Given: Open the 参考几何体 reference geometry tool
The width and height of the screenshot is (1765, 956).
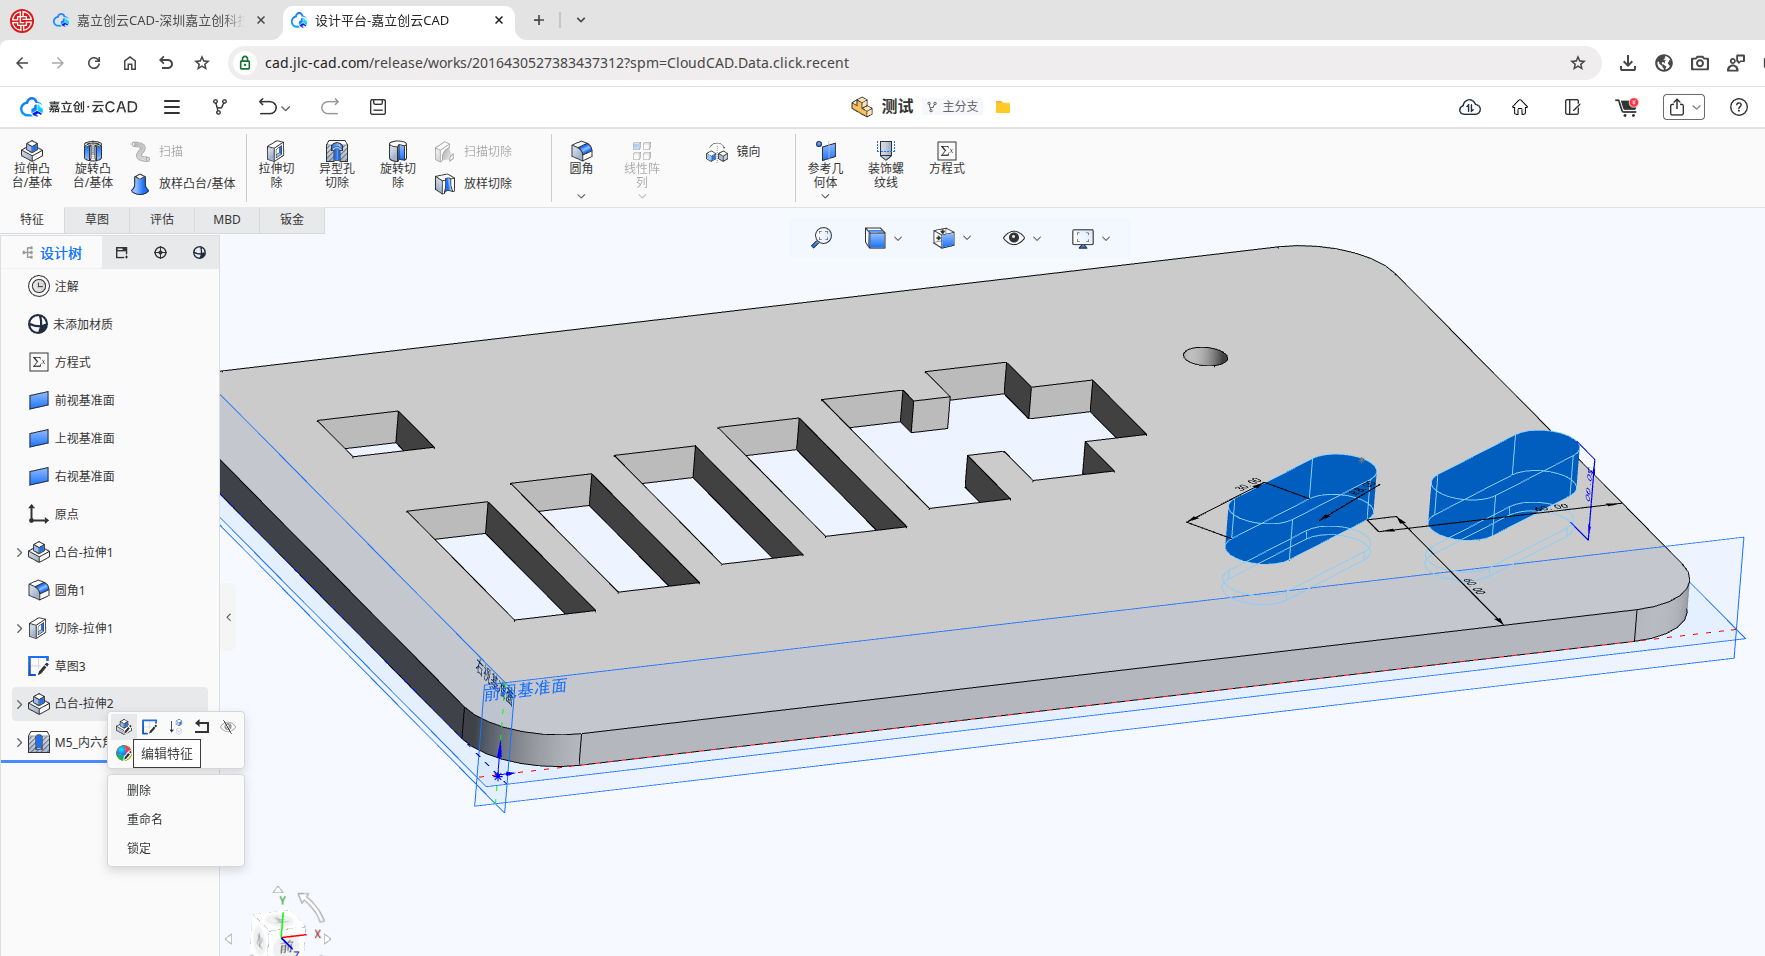Looking at the screenshot, I should [825, 164].
